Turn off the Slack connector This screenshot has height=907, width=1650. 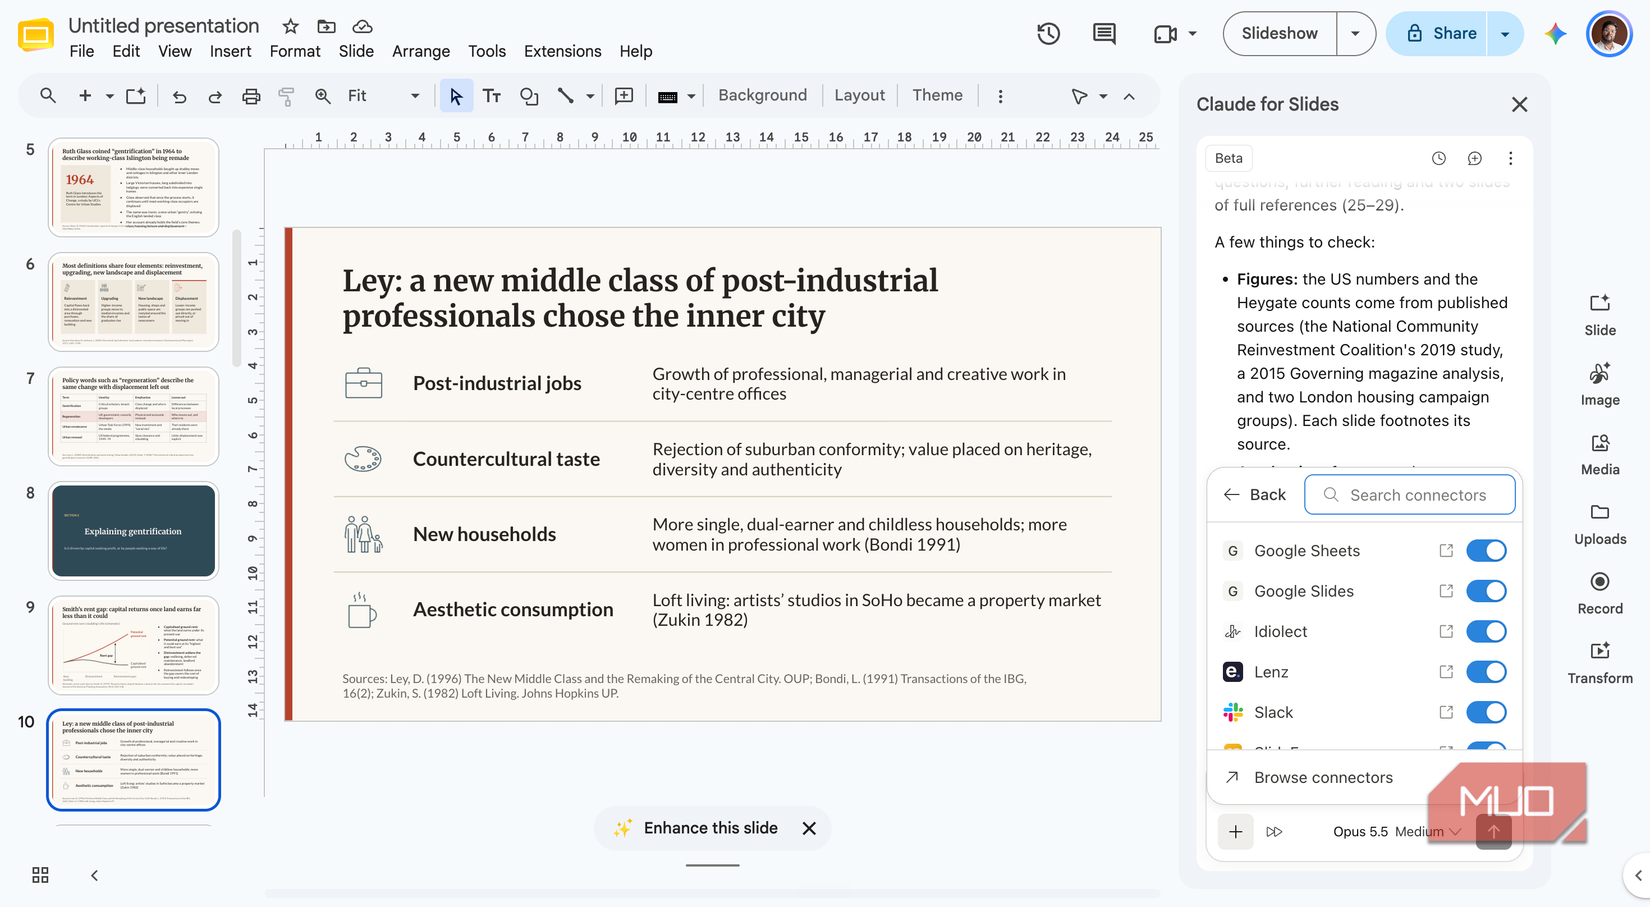[1486, 712]
